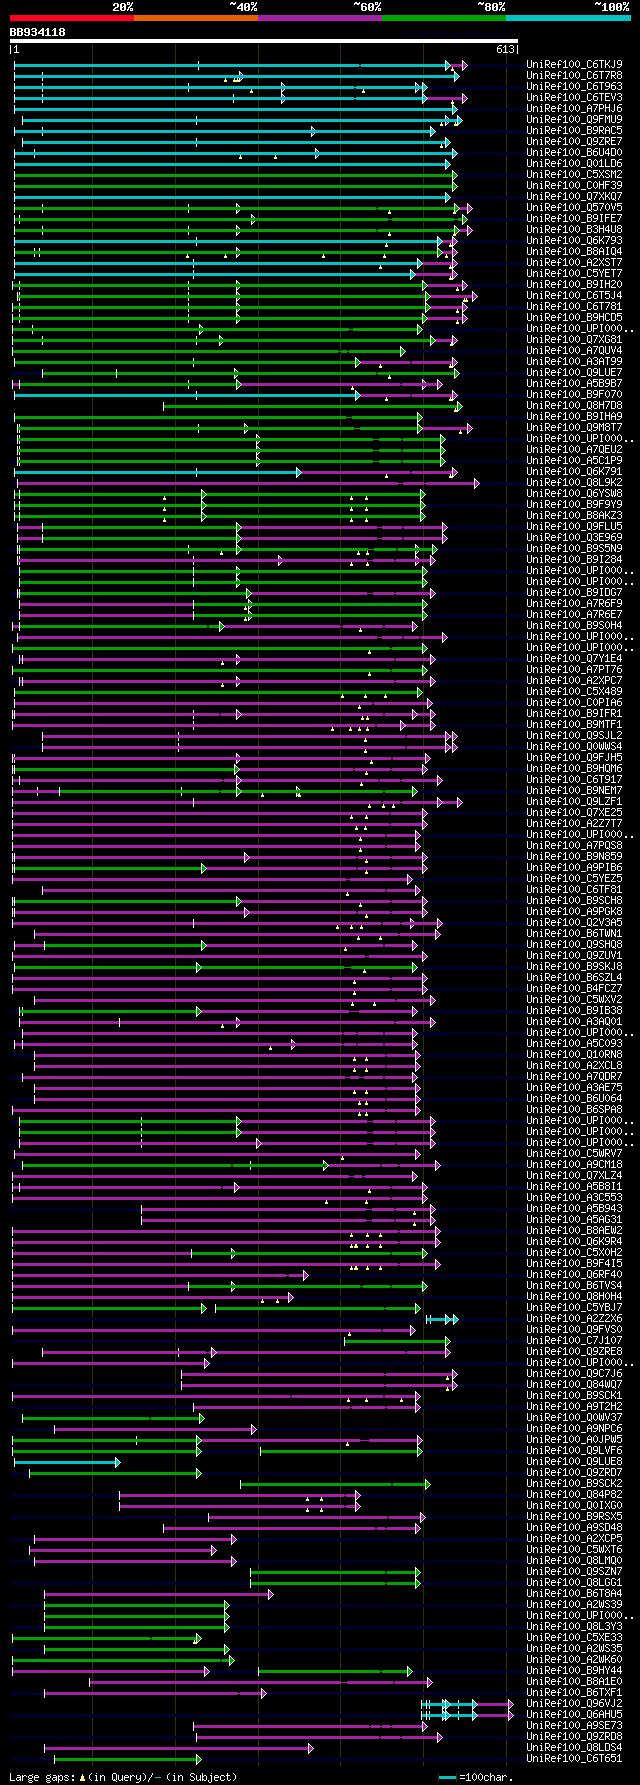640x1785 pixels.
Task: Select hit label UniRef100_C7J107
Action: 574,1340
